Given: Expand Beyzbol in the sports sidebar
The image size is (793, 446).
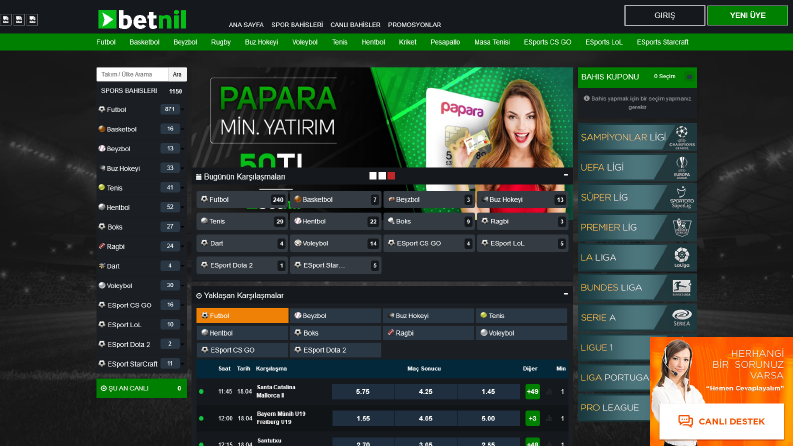Looking at the screenshot, I should pyautogui.click(x=142, y=149).
